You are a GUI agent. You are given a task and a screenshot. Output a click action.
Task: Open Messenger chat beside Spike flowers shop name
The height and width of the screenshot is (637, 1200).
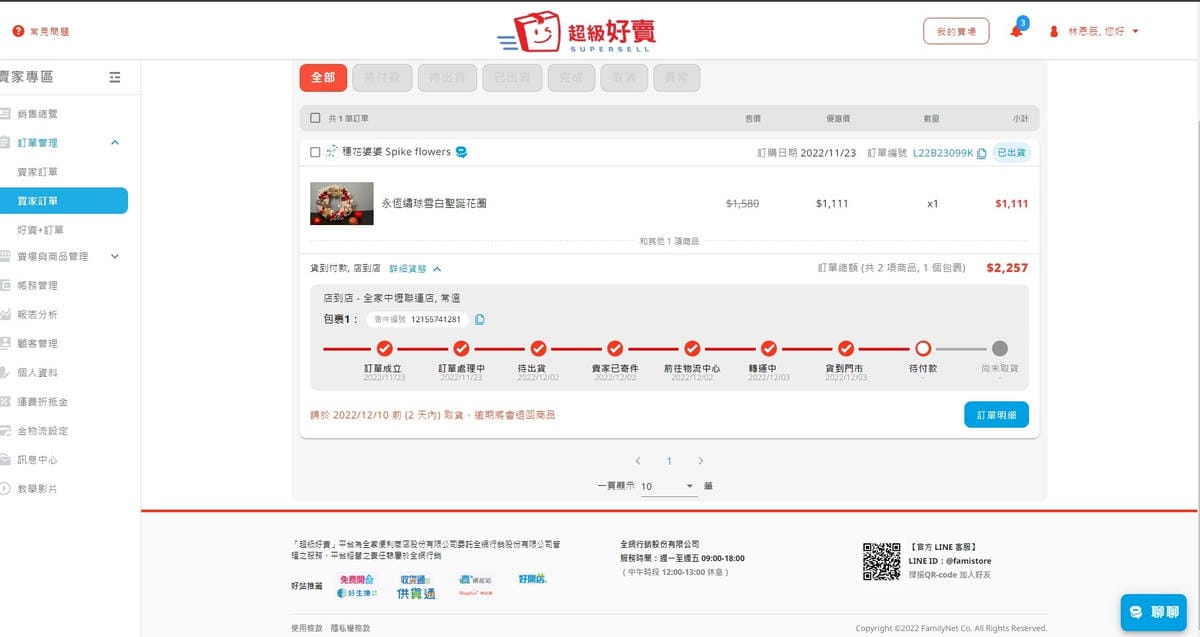(460, 153)
